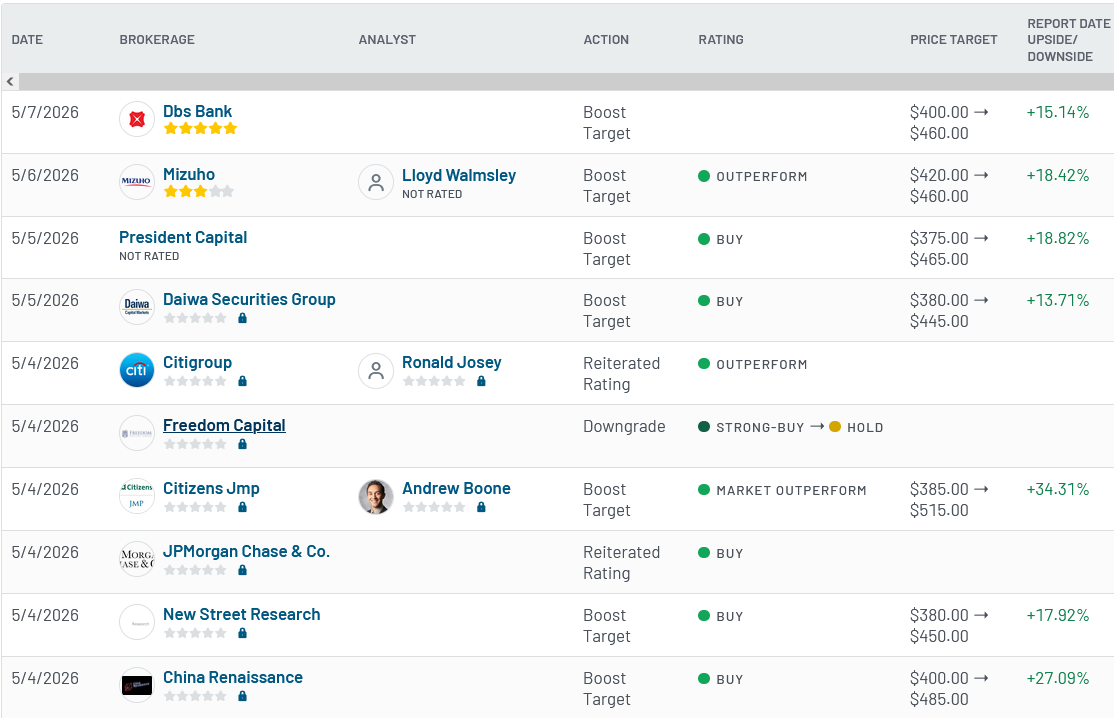Click the Freedom Capital logo icon
This screenshot has height=718, width=1114.
(x=137, y=433)
